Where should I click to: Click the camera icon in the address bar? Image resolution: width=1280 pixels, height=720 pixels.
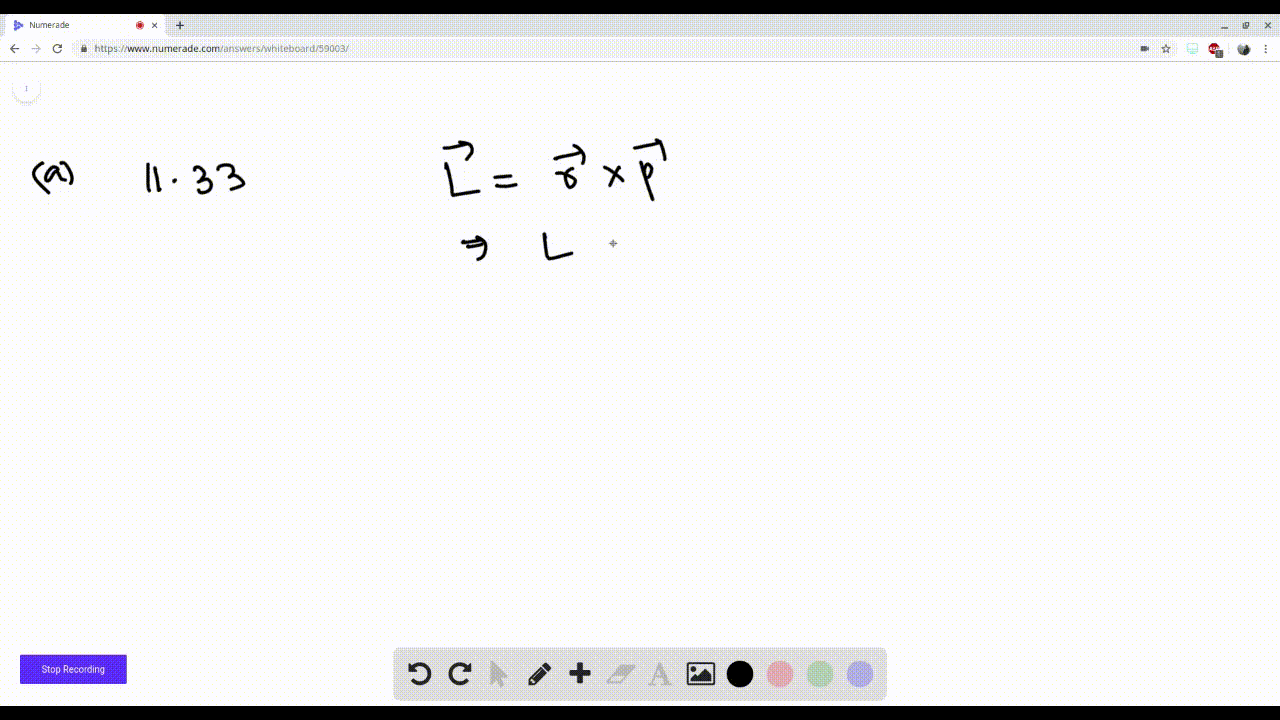(1144, 47)
